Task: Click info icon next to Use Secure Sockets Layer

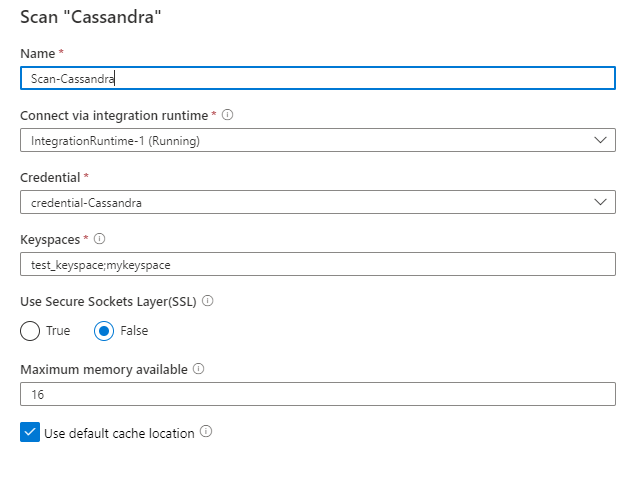Action: (x=208, y=300)
